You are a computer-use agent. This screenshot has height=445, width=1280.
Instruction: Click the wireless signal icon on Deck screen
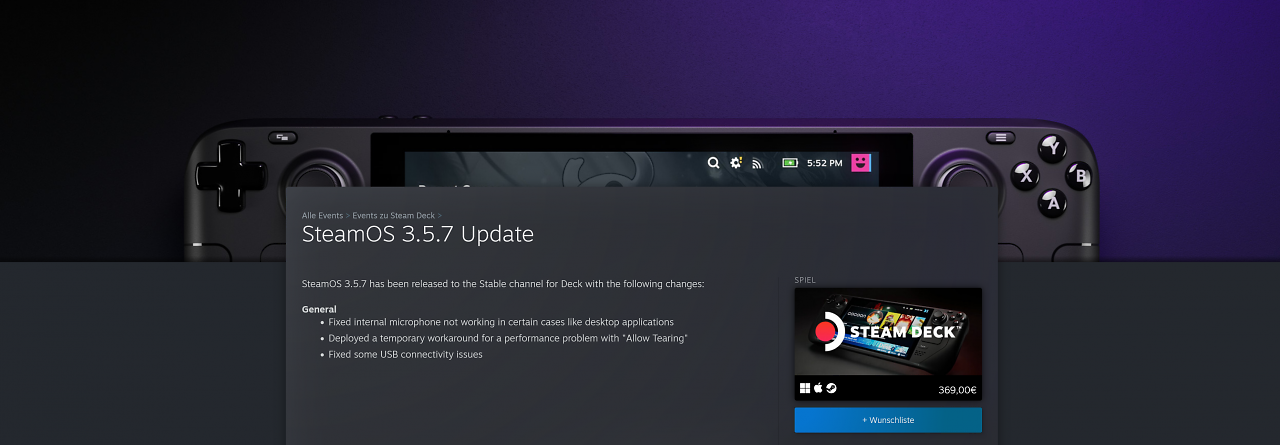[x=757, y=163]
